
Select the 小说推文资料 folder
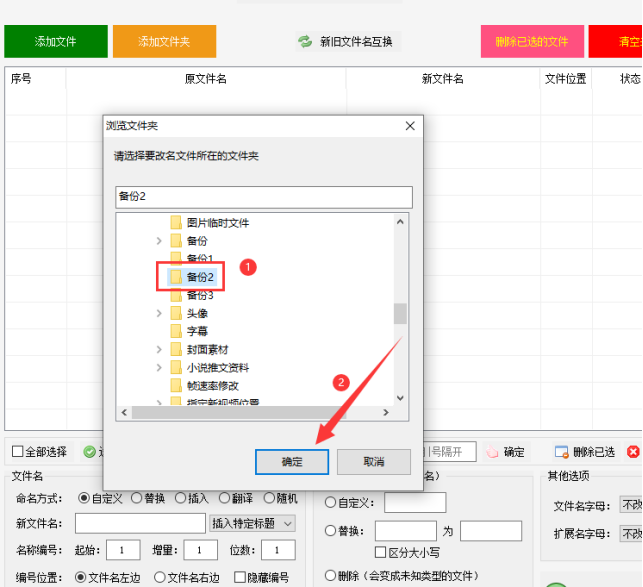pyautogui.click(x=218, y=368)
